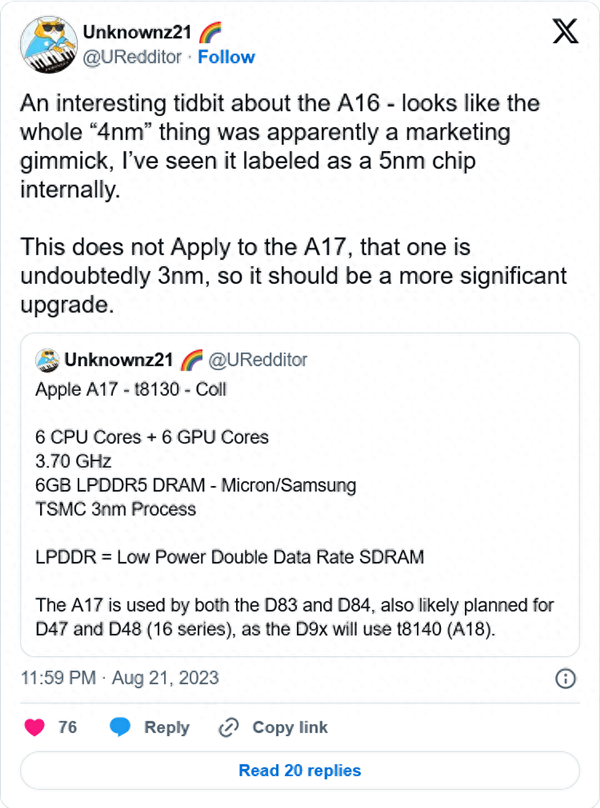Open the reply composer via speech bubble icon
Viewport: 600px width, 808px height.
[122, 727]
